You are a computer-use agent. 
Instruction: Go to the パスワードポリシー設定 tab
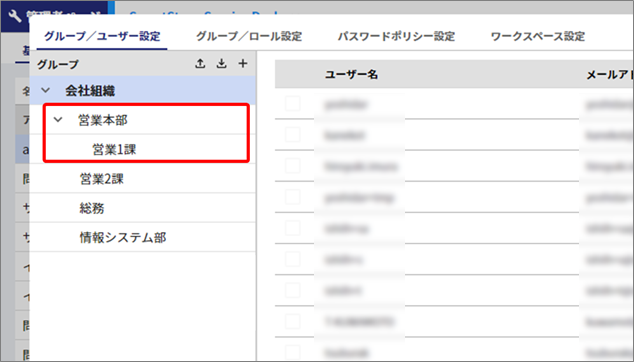point(396,36)
